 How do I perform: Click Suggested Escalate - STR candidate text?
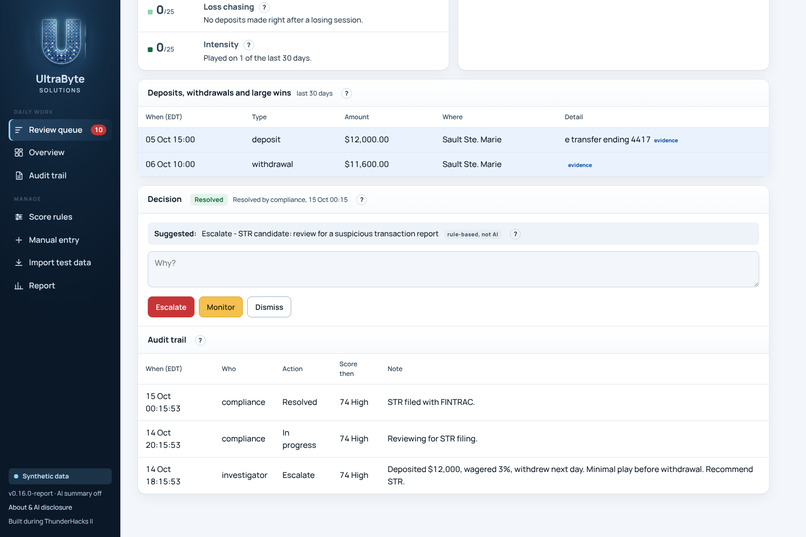point(296,234)
